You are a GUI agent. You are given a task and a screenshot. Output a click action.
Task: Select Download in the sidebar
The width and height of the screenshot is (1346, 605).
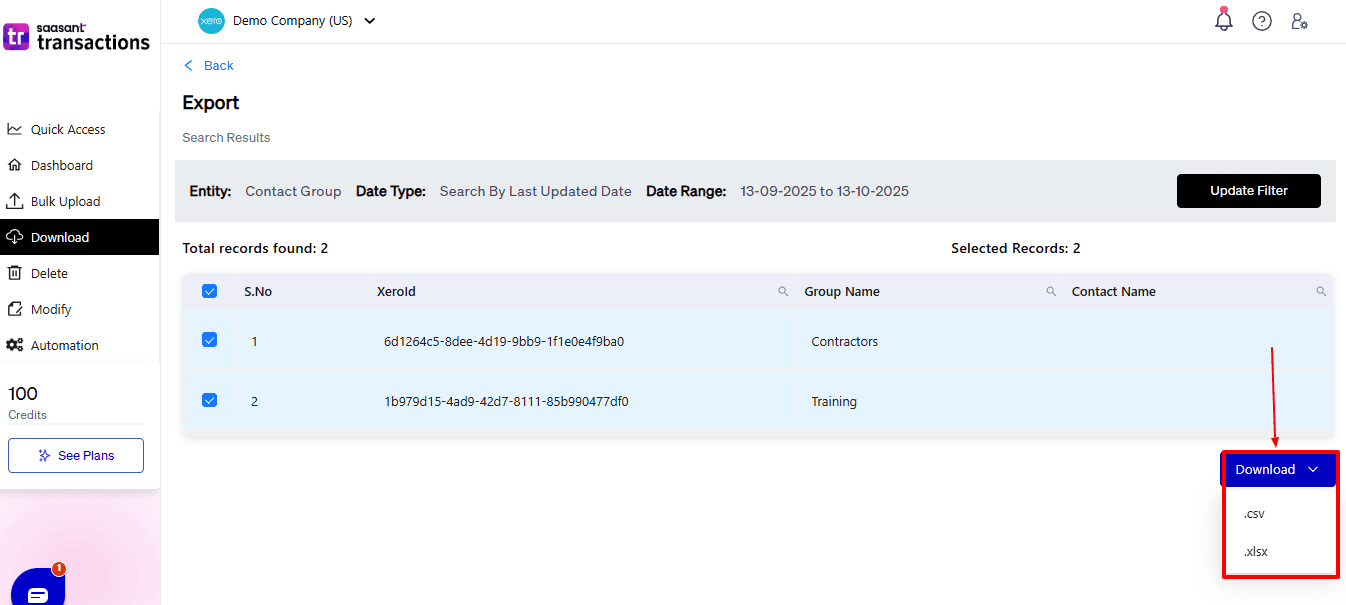(79, 237)
